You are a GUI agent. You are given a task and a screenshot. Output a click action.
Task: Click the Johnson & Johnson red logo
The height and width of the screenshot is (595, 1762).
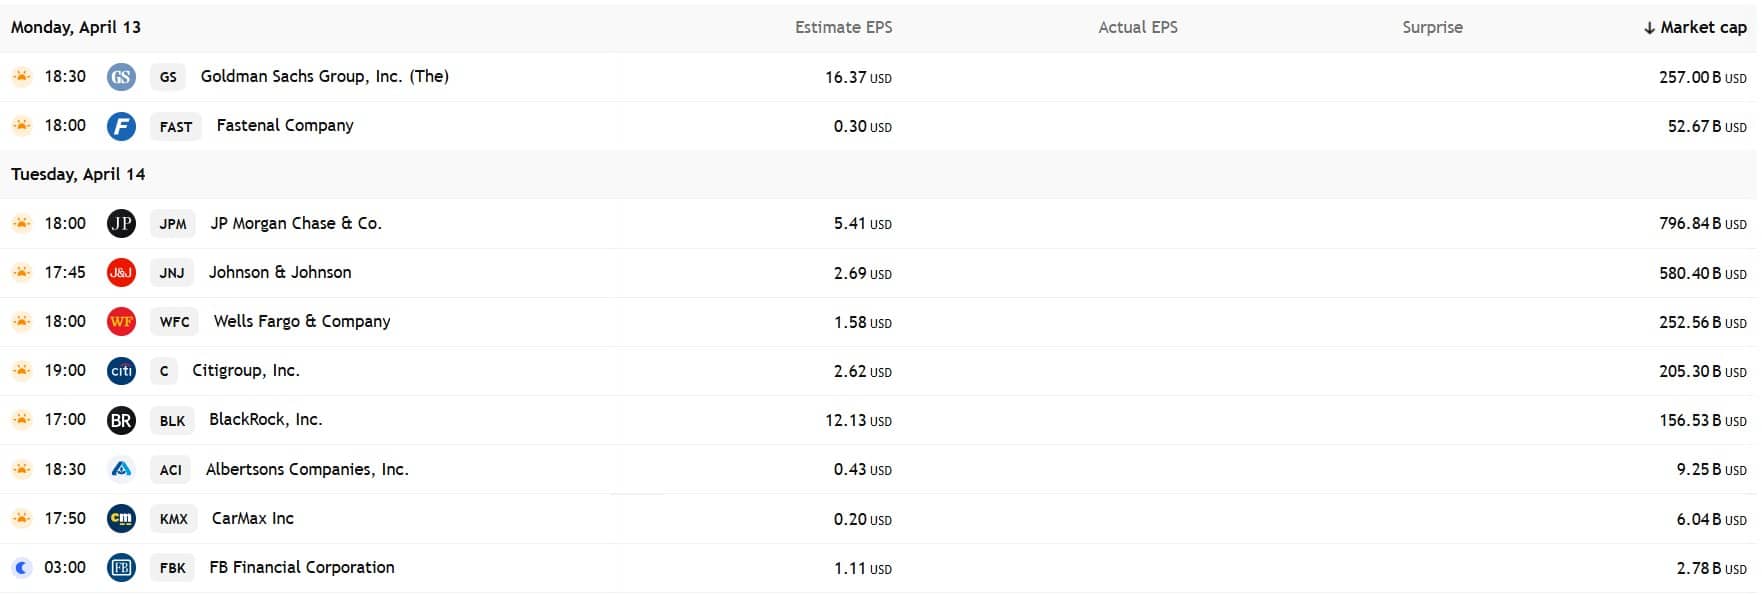pyautogui.click(x=121, y=272)
